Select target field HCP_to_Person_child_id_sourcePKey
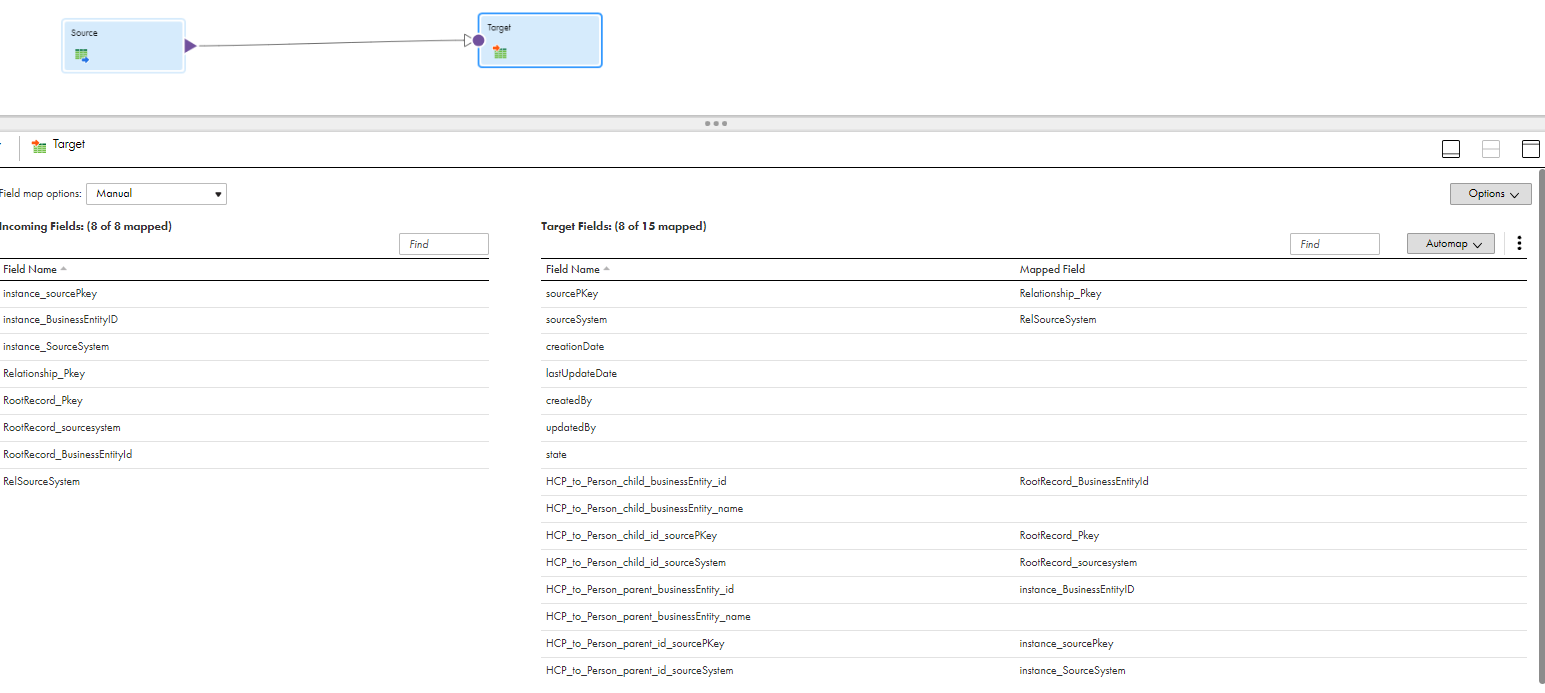The image size is (1545, 693). click(x=631, y=536)
